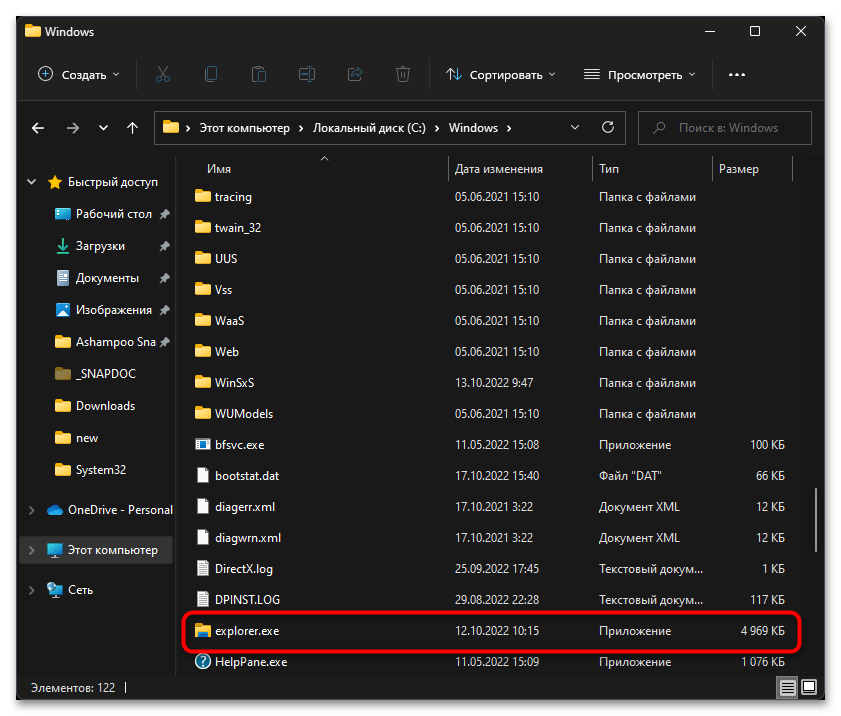The height and width of the screenshot is (716, 841).
Task: Click the Rename icon in toolbar
Action: click(x=307, y=74)
